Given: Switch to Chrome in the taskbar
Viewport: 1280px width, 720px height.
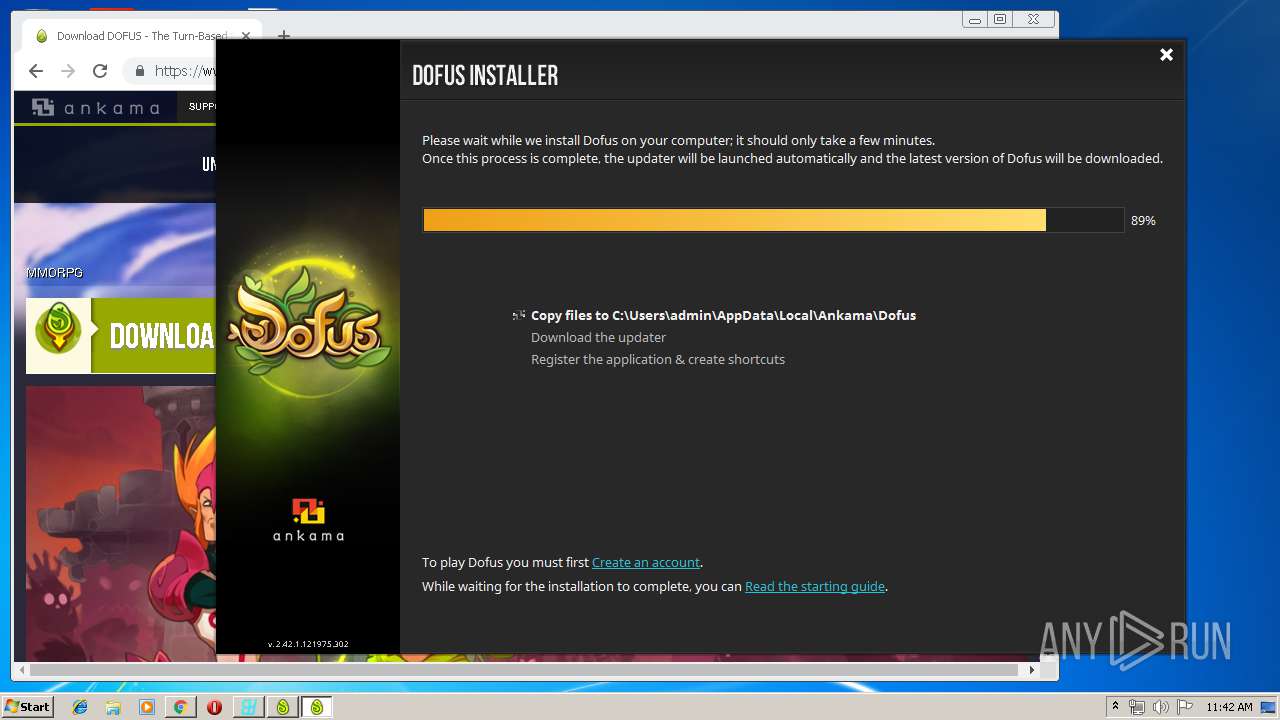Looking at the screenshot, I should (181, 707).
